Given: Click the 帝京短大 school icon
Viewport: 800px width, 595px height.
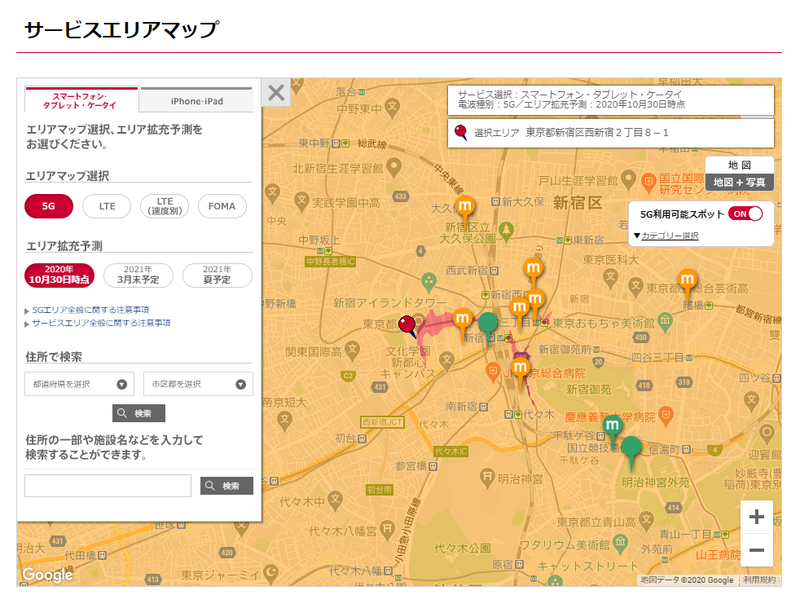Looking at the screenshot, I should click(285, 419).
